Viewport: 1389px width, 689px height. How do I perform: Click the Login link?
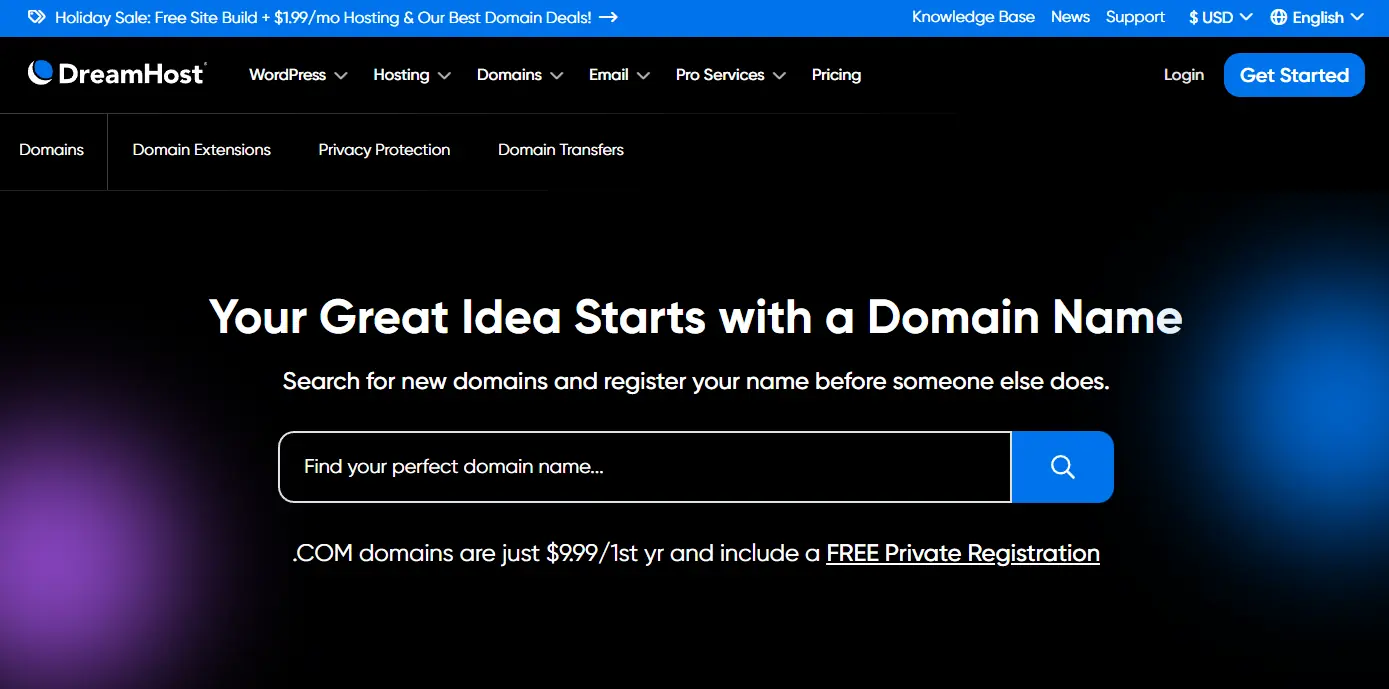click(x=1184, y=75)
